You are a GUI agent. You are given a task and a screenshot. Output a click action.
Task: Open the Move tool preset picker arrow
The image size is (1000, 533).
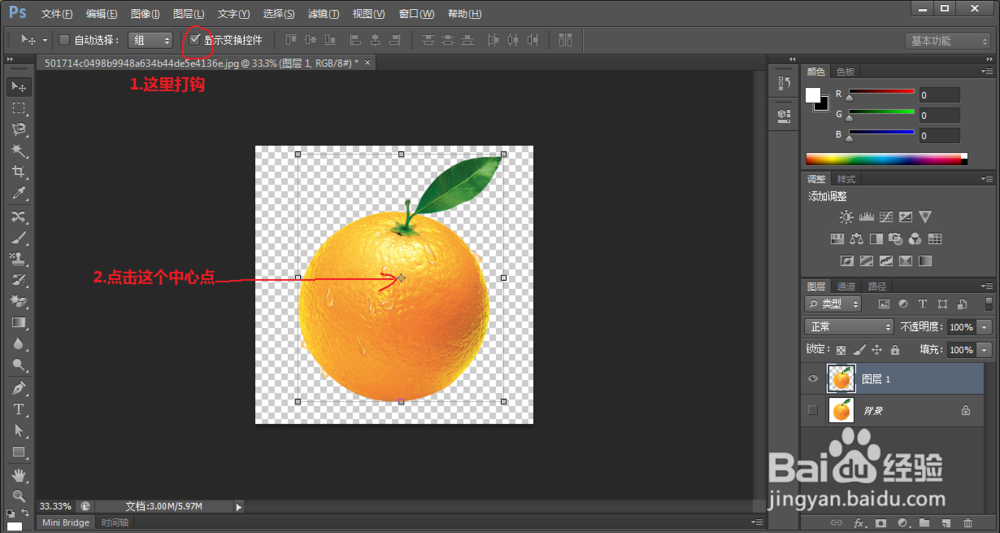tap(45, 40)
